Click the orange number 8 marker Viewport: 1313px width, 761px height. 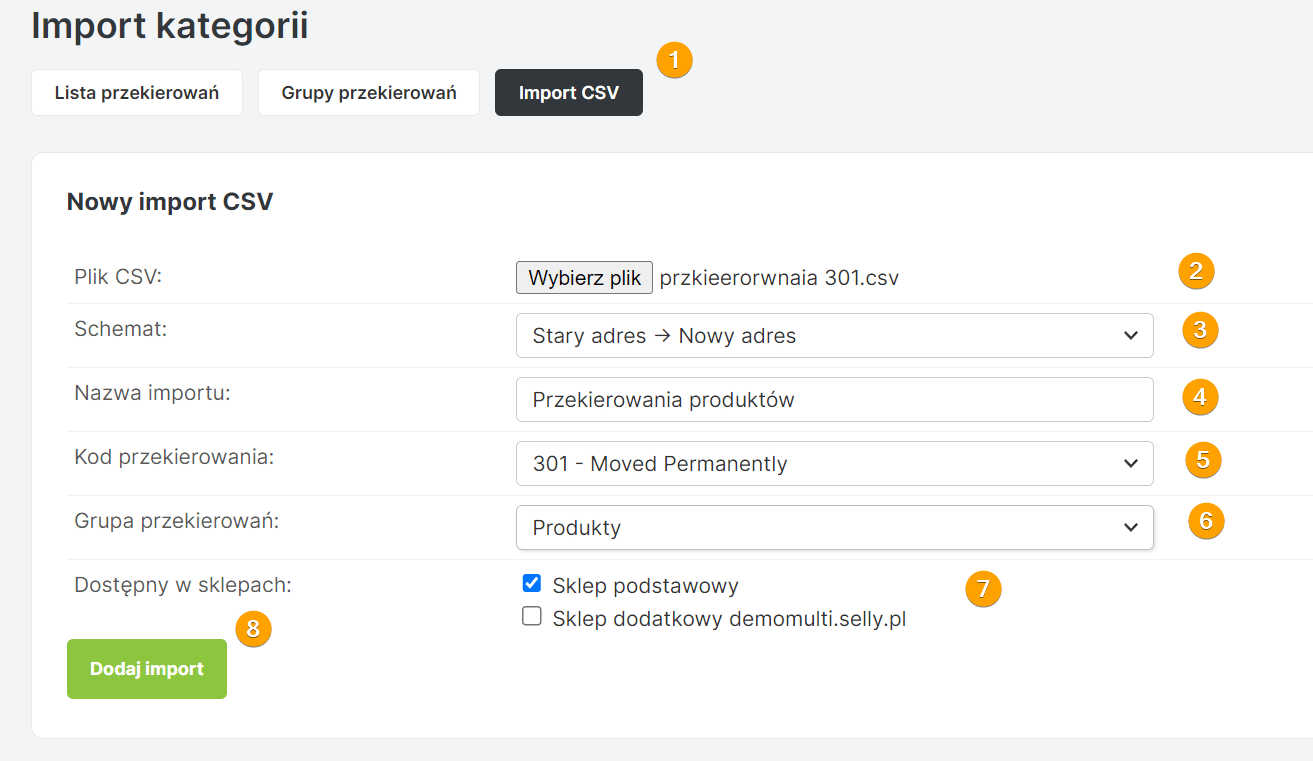[253, 628]
